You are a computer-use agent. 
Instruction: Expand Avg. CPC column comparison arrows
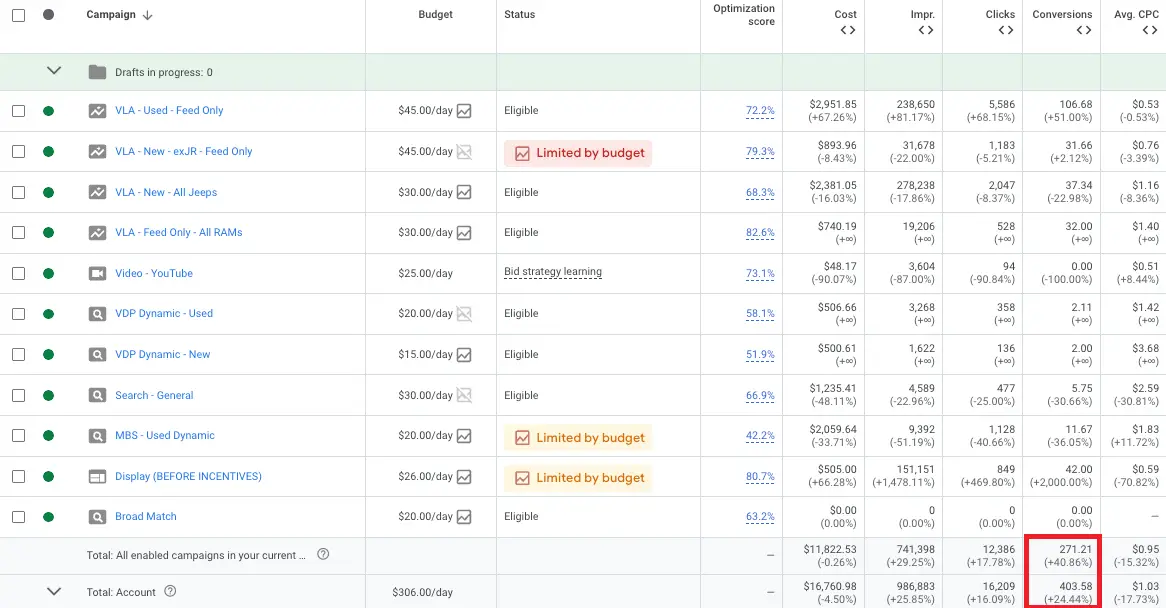point(1150,30)
